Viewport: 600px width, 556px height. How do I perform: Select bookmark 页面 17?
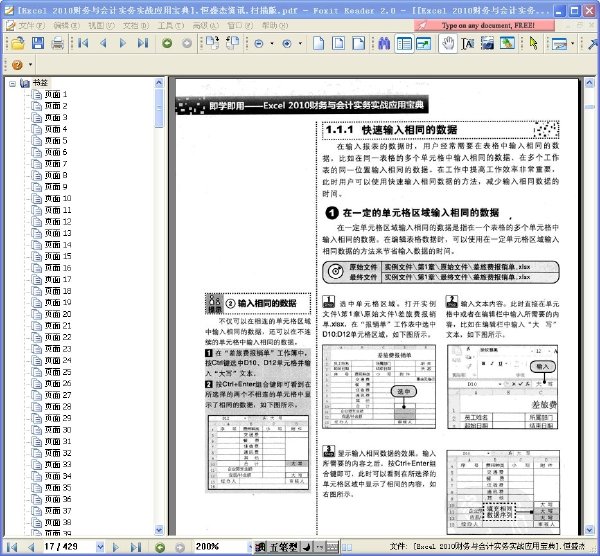(x=58, y=279)
